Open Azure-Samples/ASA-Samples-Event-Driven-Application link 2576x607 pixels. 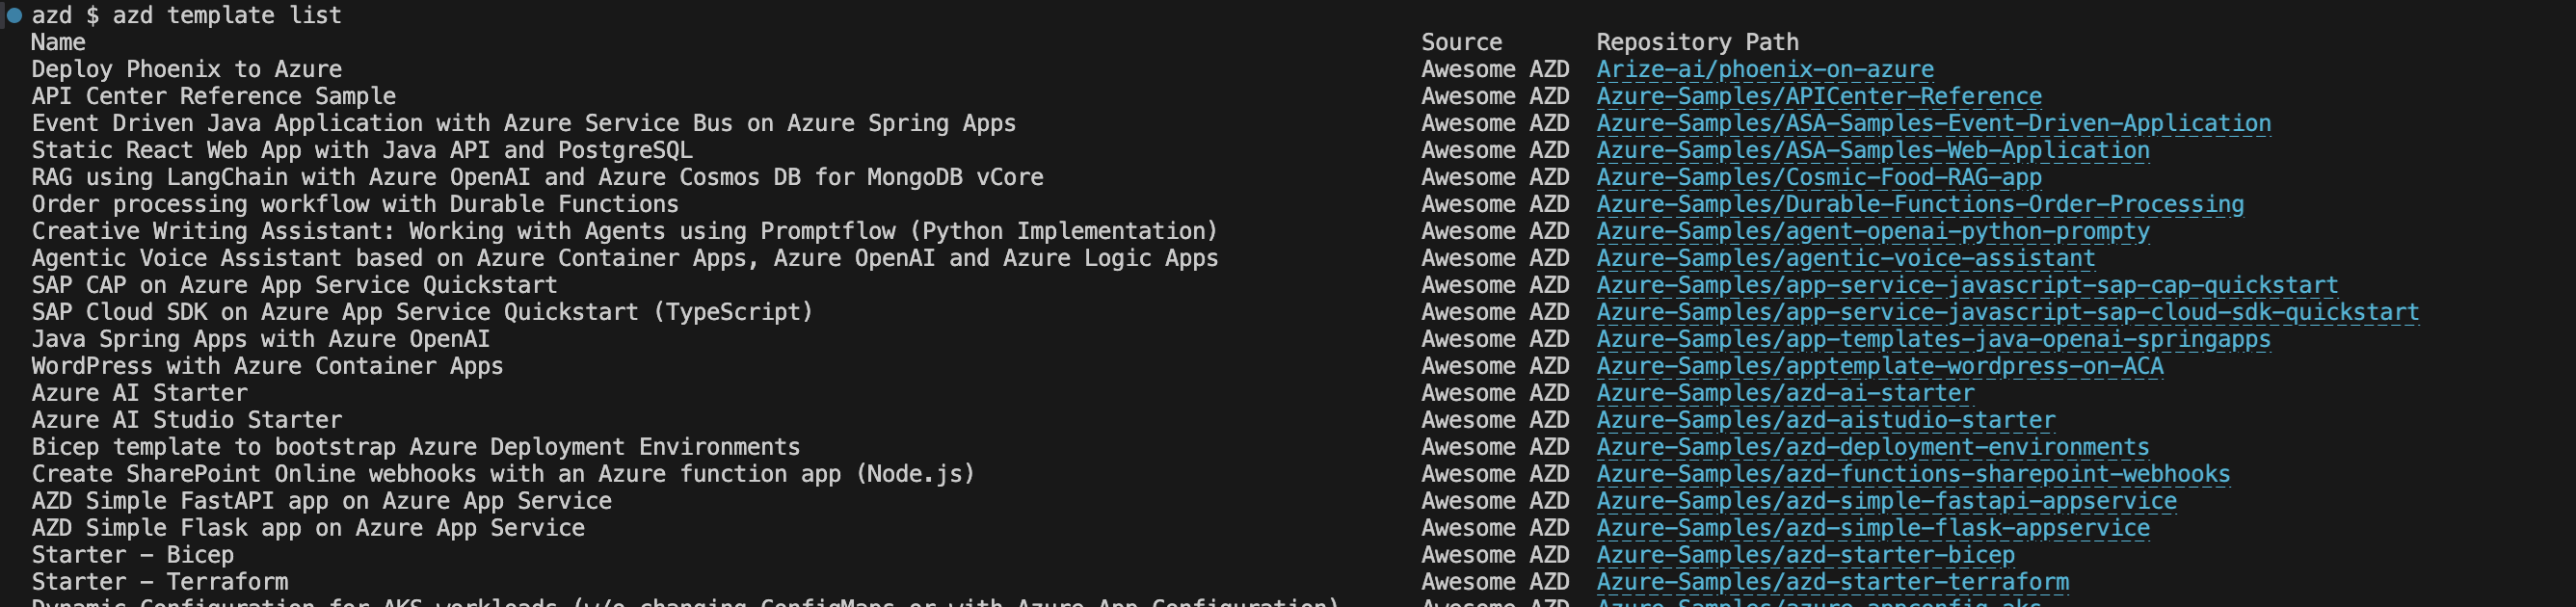pos(1934,123)
